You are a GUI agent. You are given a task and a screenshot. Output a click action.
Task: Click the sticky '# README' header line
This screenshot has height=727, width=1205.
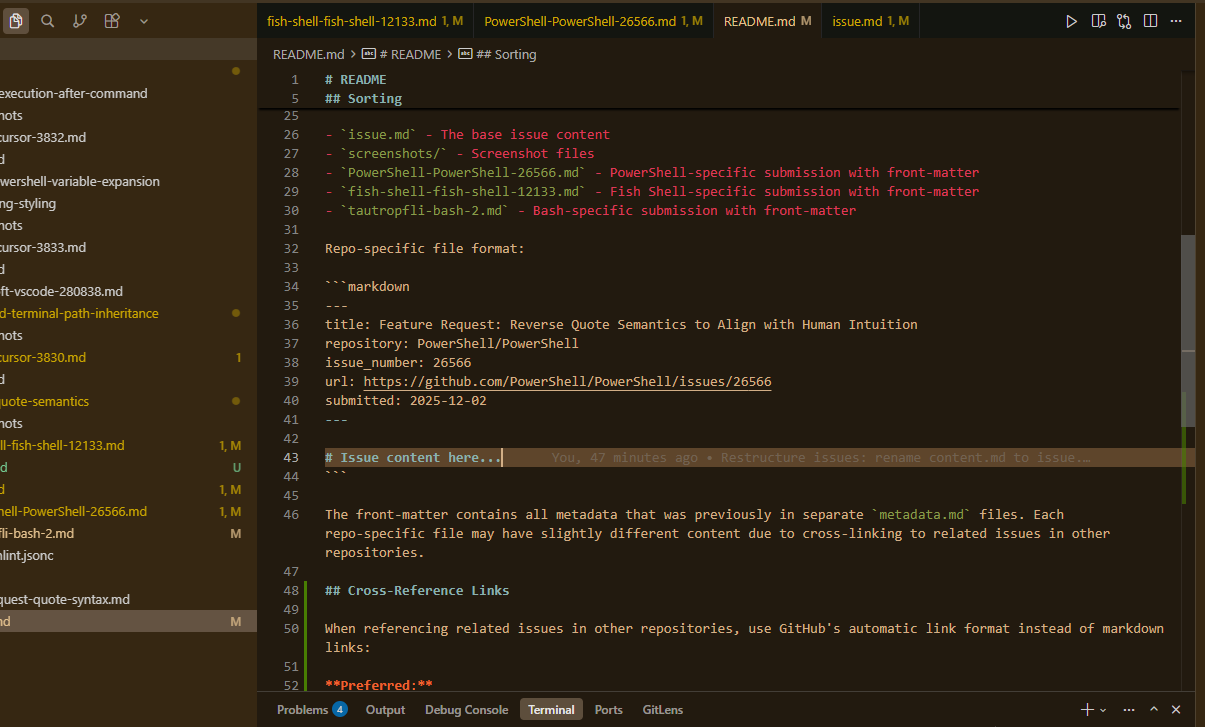coord(355,79)
